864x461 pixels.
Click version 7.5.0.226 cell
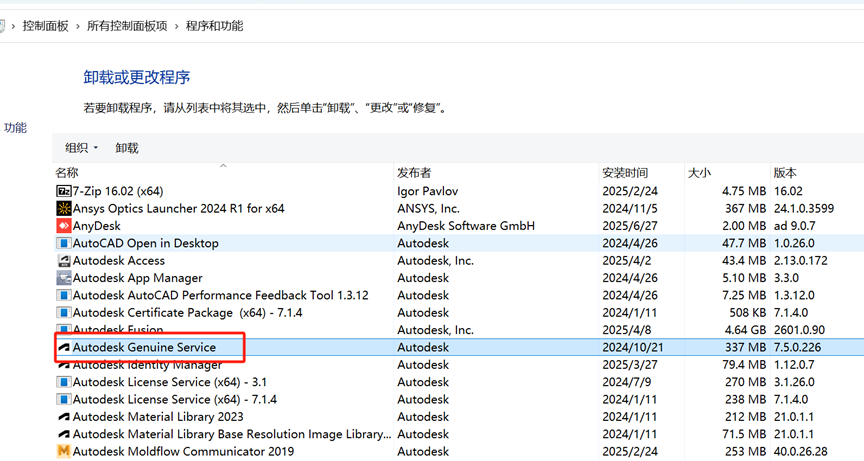tap(797, 347)
